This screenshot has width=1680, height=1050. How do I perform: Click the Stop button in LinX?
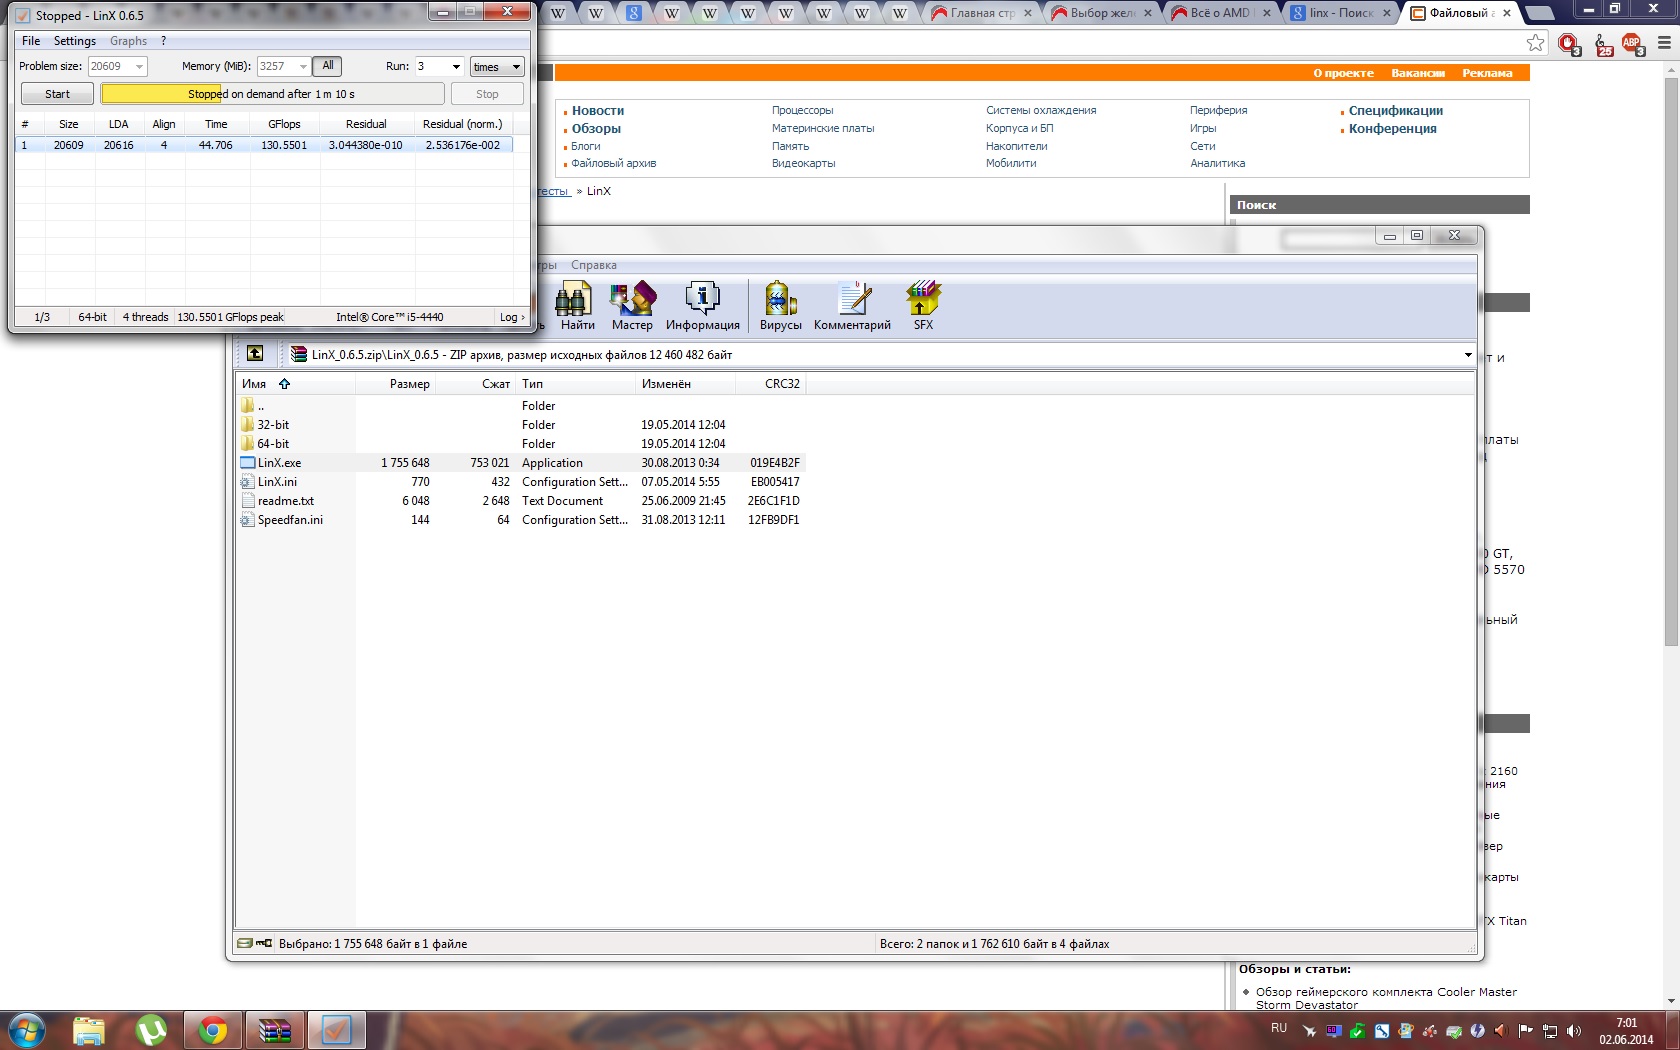point(487,94)
